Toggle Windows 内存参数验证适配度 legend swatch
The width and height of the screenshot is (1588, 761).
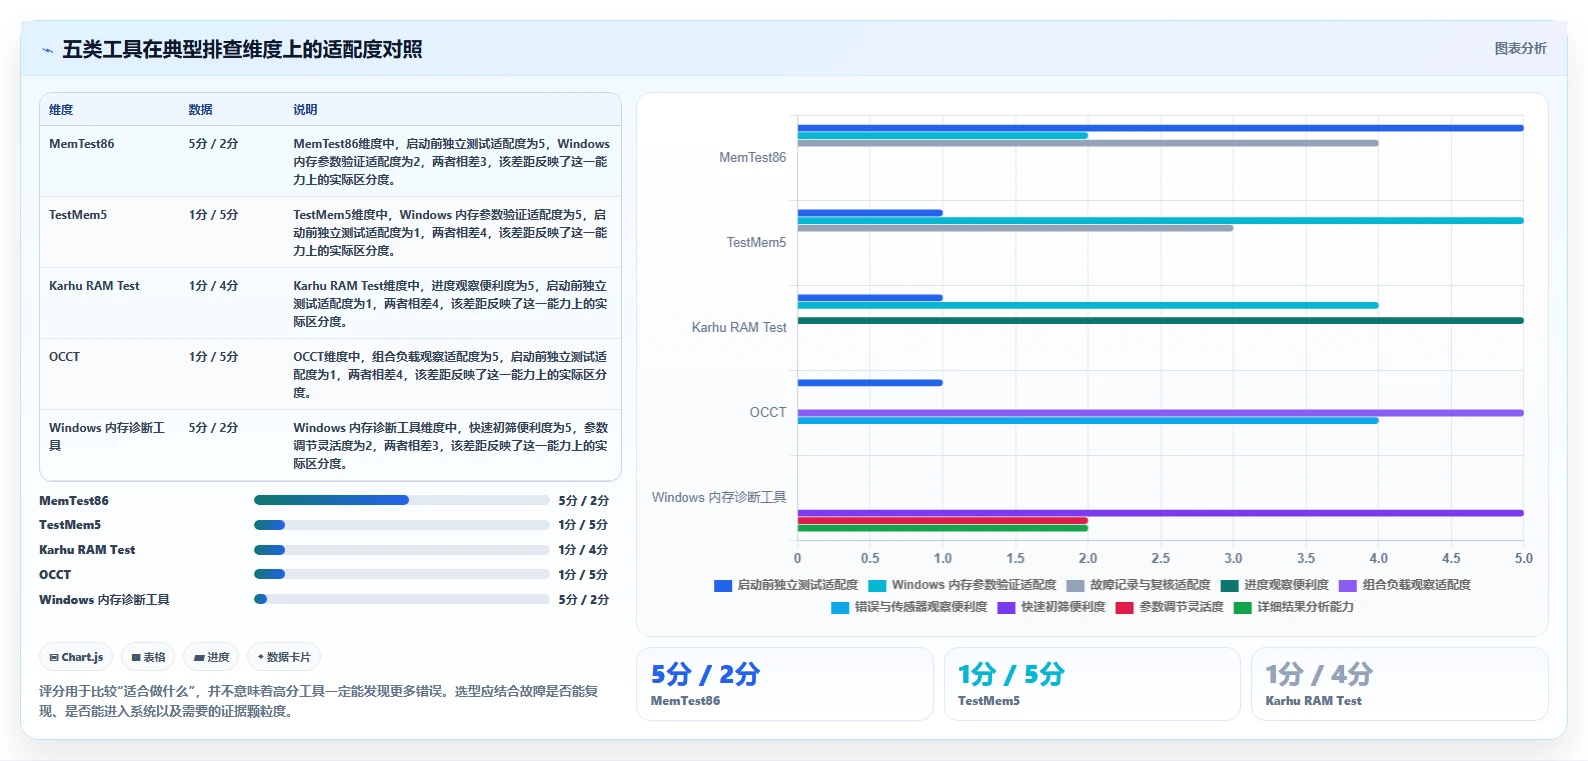click(877, 585)
